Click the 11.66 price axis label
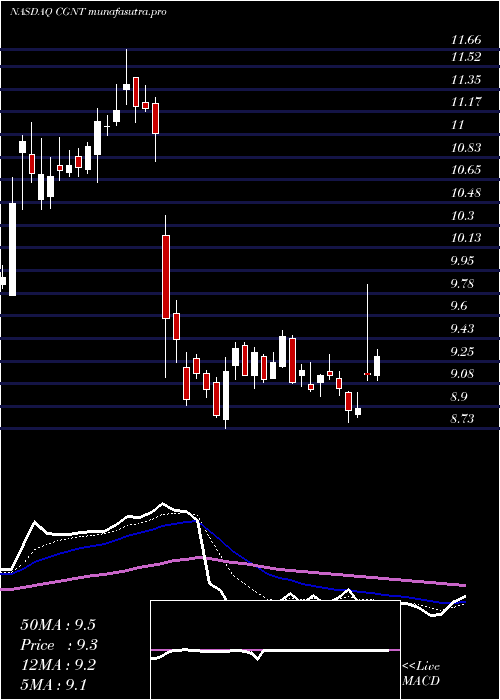Screen dimensions: 500x700 click(466, 40)
